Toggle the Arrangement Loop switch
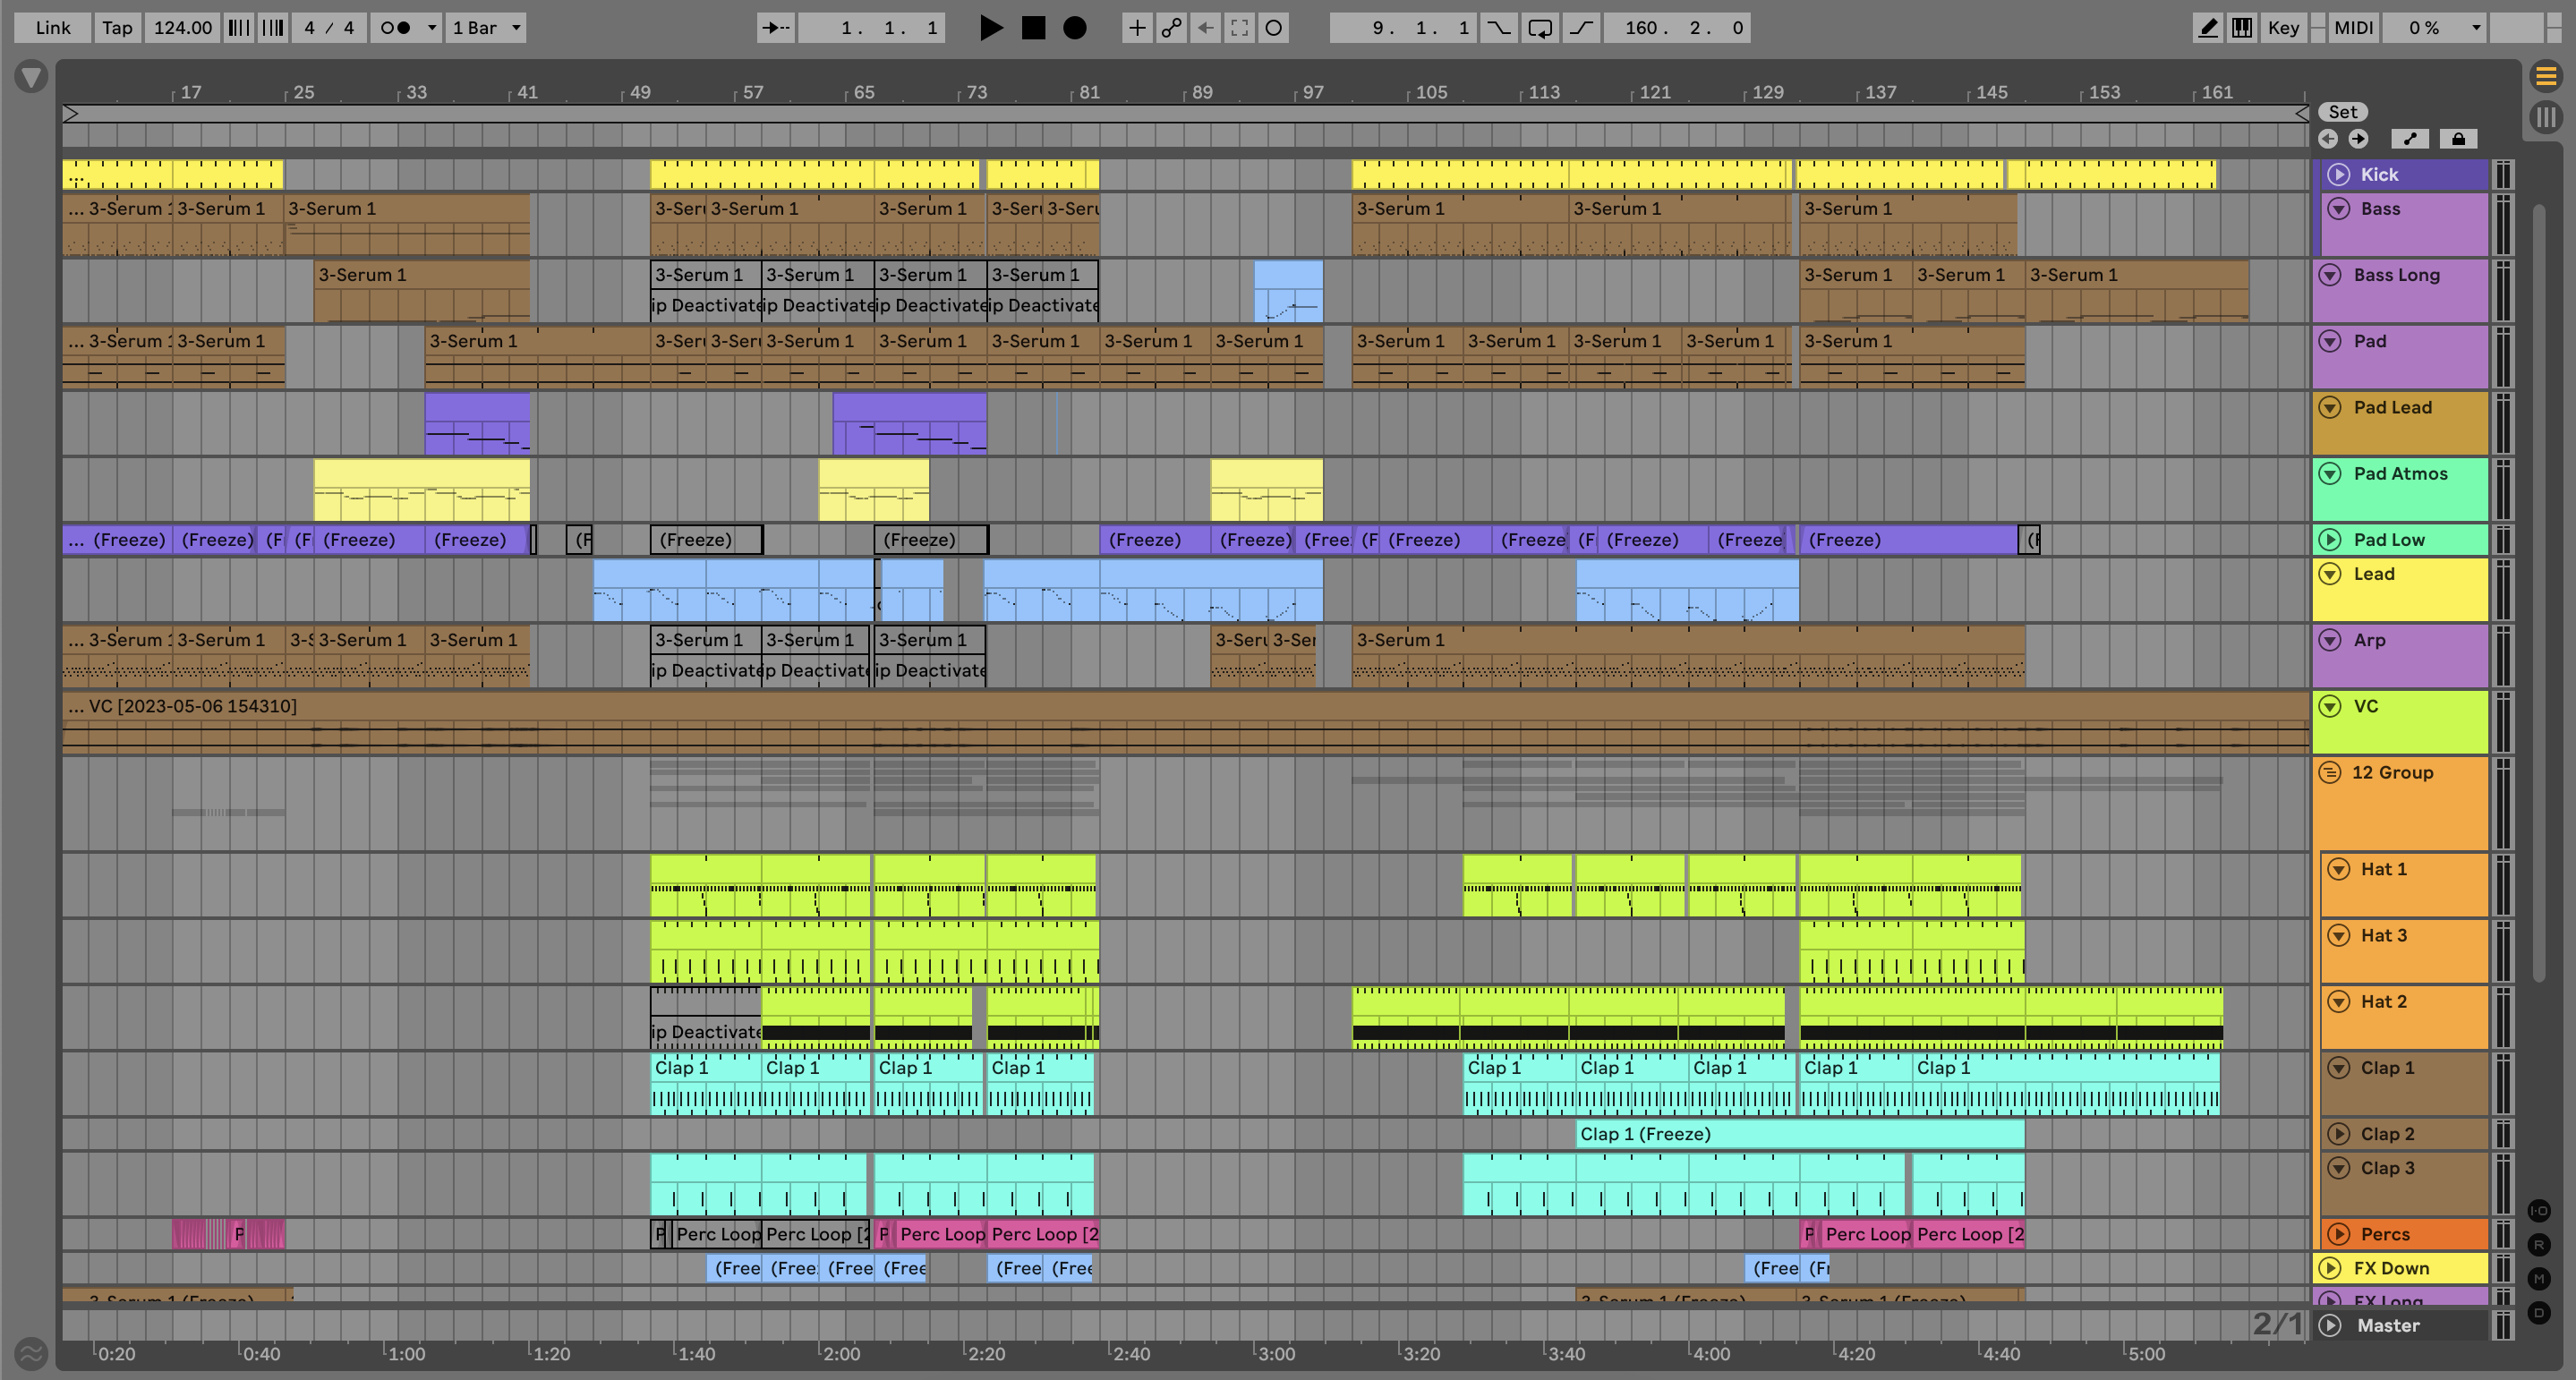 coord(1540,28)
